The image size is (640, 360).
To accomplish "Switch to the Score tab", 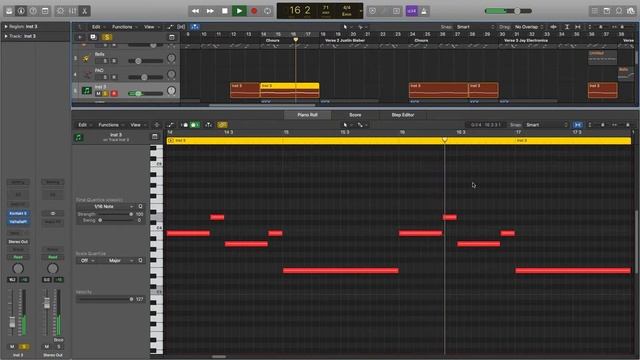I will point(355,115).
